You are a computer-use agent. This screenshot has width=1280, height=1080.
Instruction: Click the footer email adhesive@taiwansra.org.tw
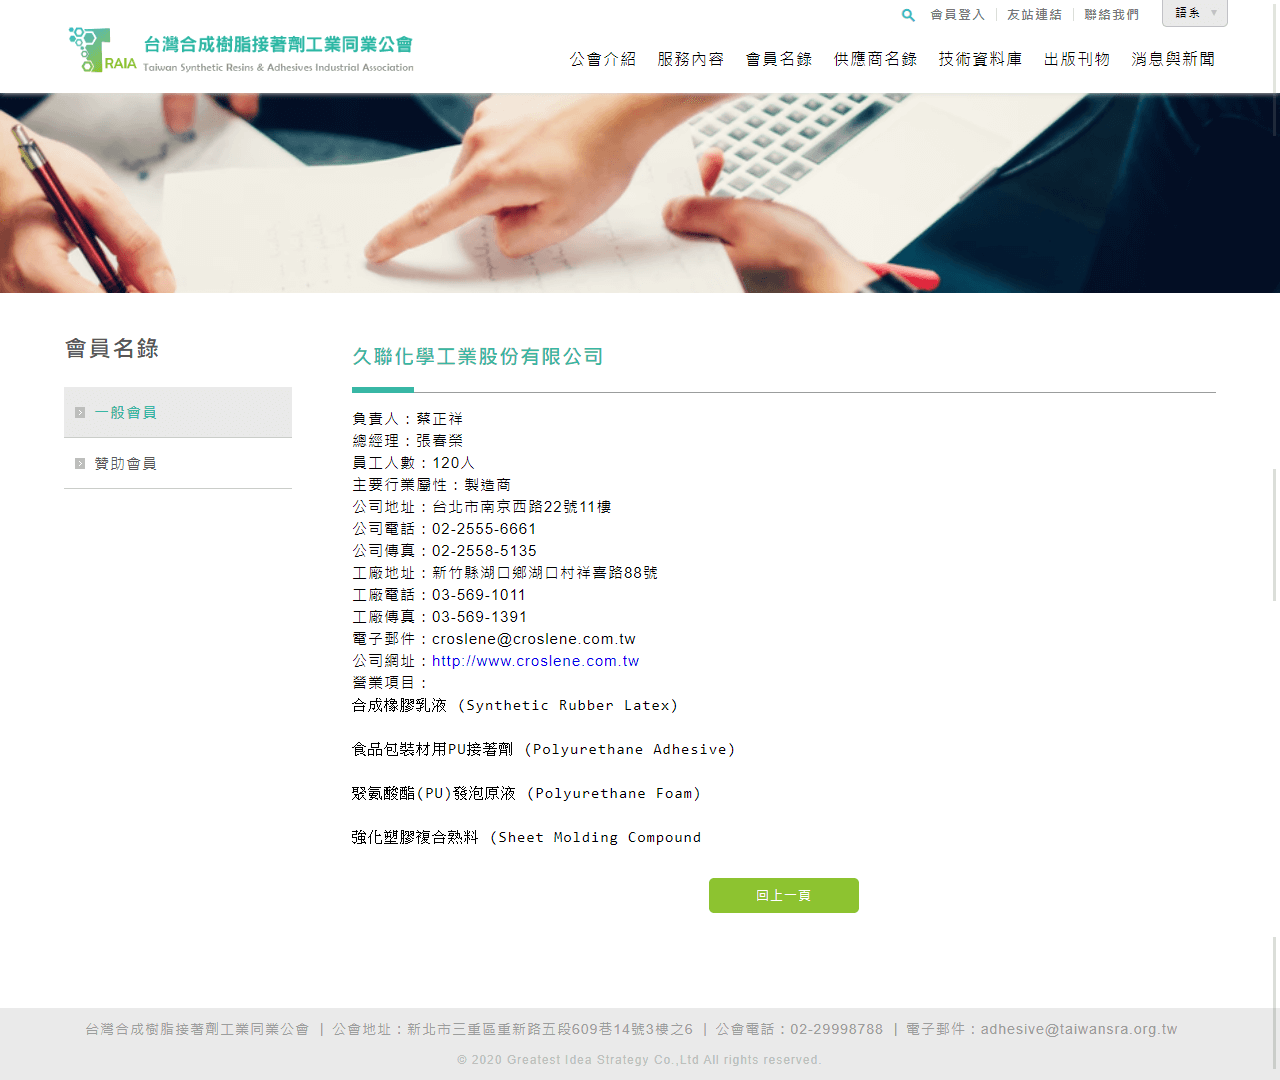pos(1079,1029)
